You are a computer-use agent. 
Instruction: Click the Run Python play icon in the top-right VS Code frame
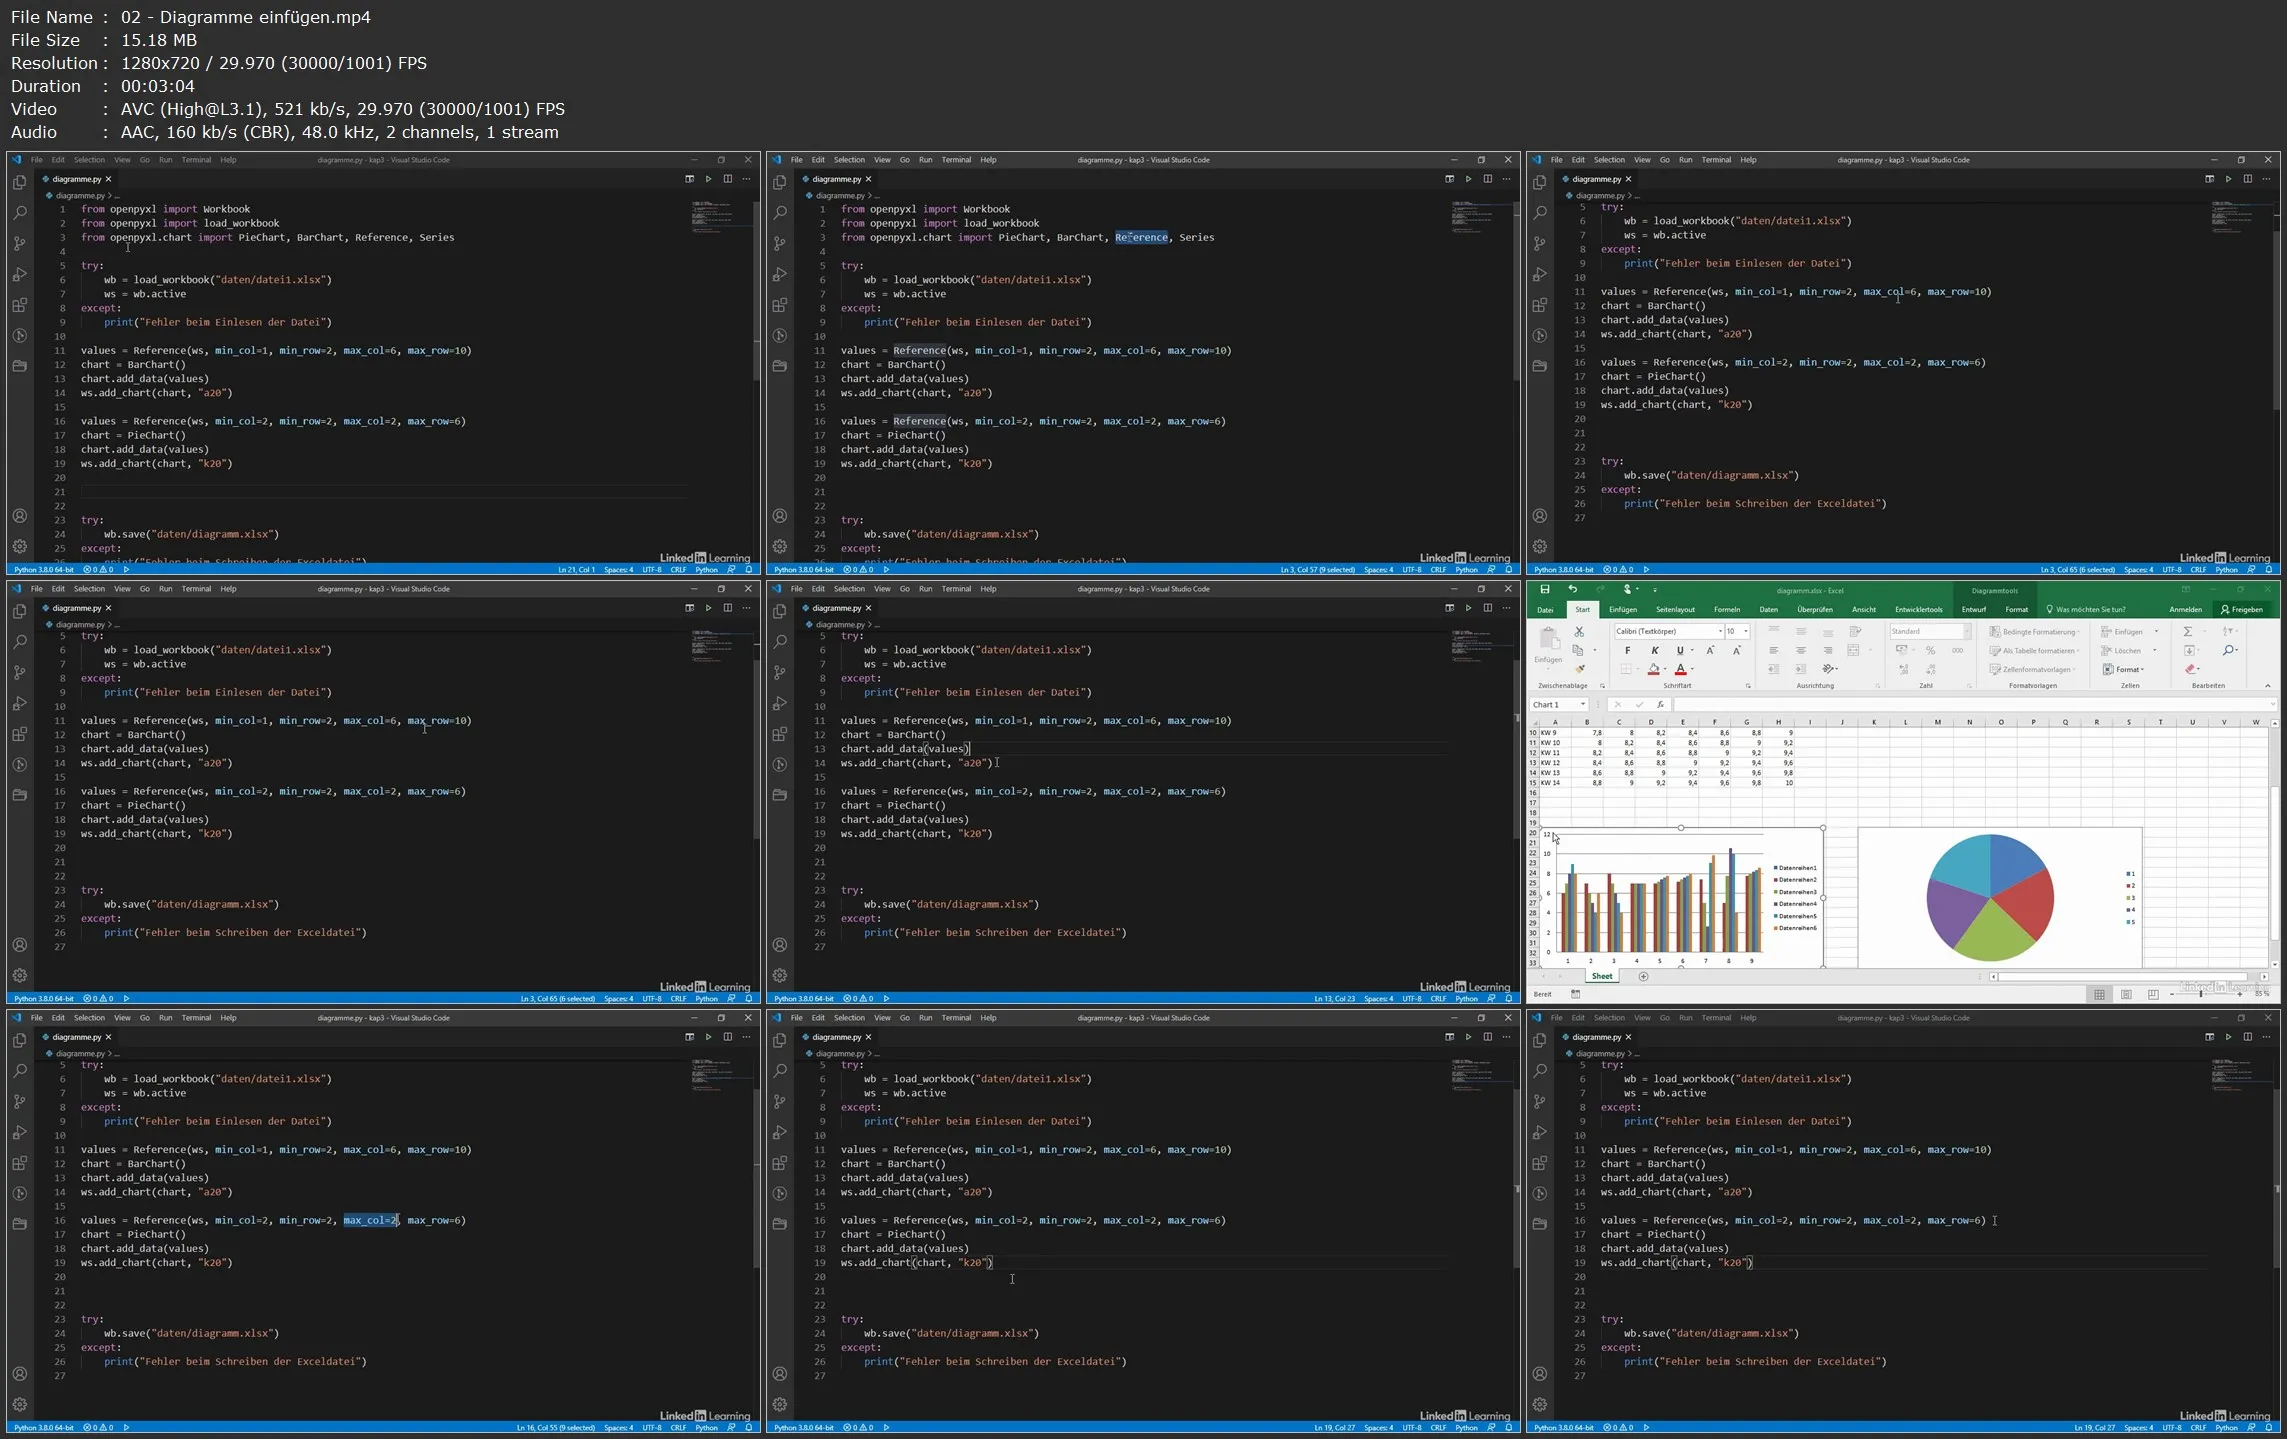(2228, 179)
